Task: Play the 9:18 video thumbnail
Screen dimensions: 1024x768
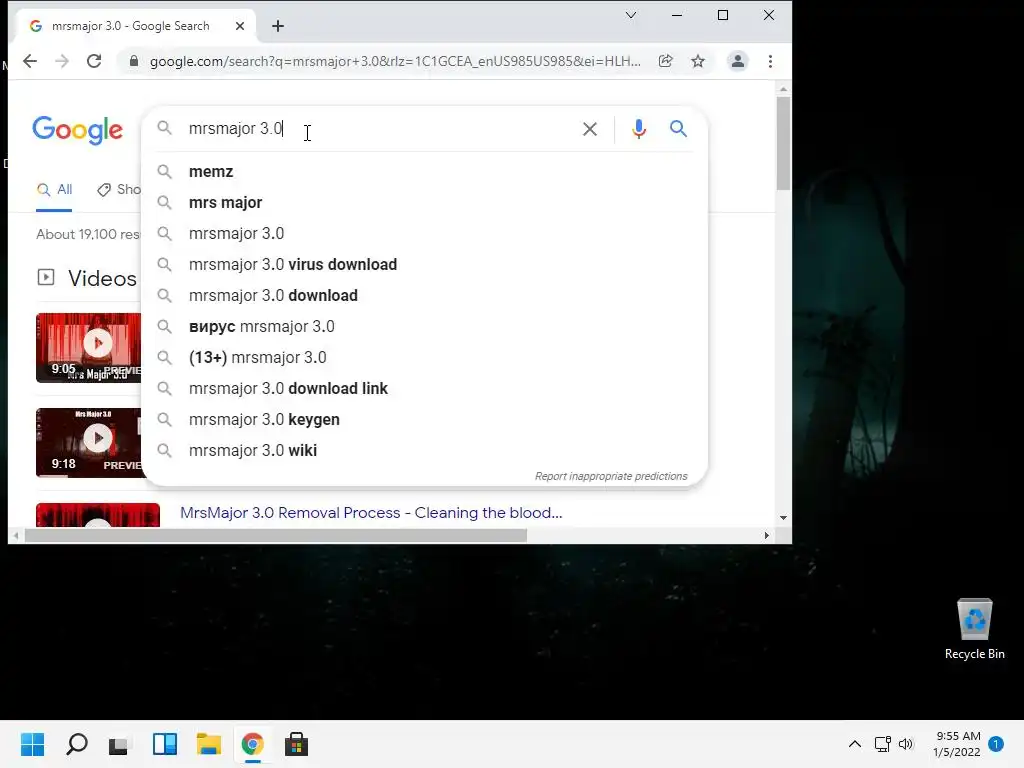Action: pos(89,443)
